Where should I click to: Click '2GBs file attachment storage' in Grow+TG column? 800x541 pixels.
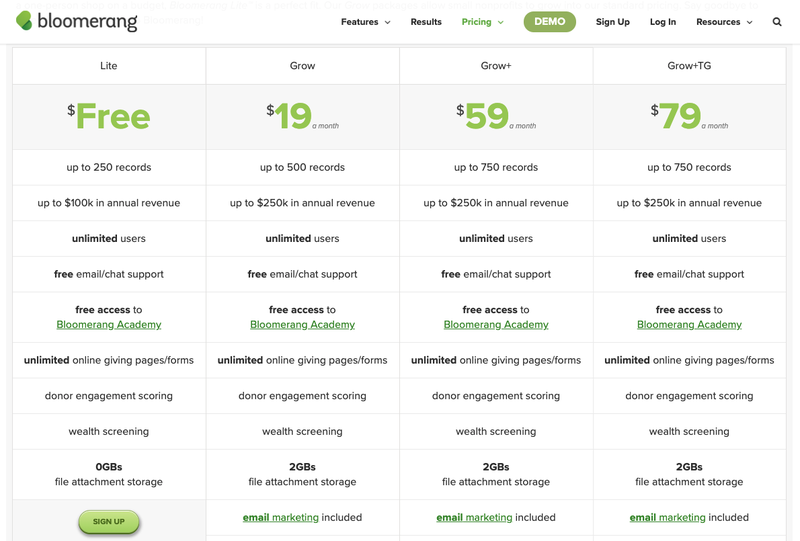tap(689, 474)
